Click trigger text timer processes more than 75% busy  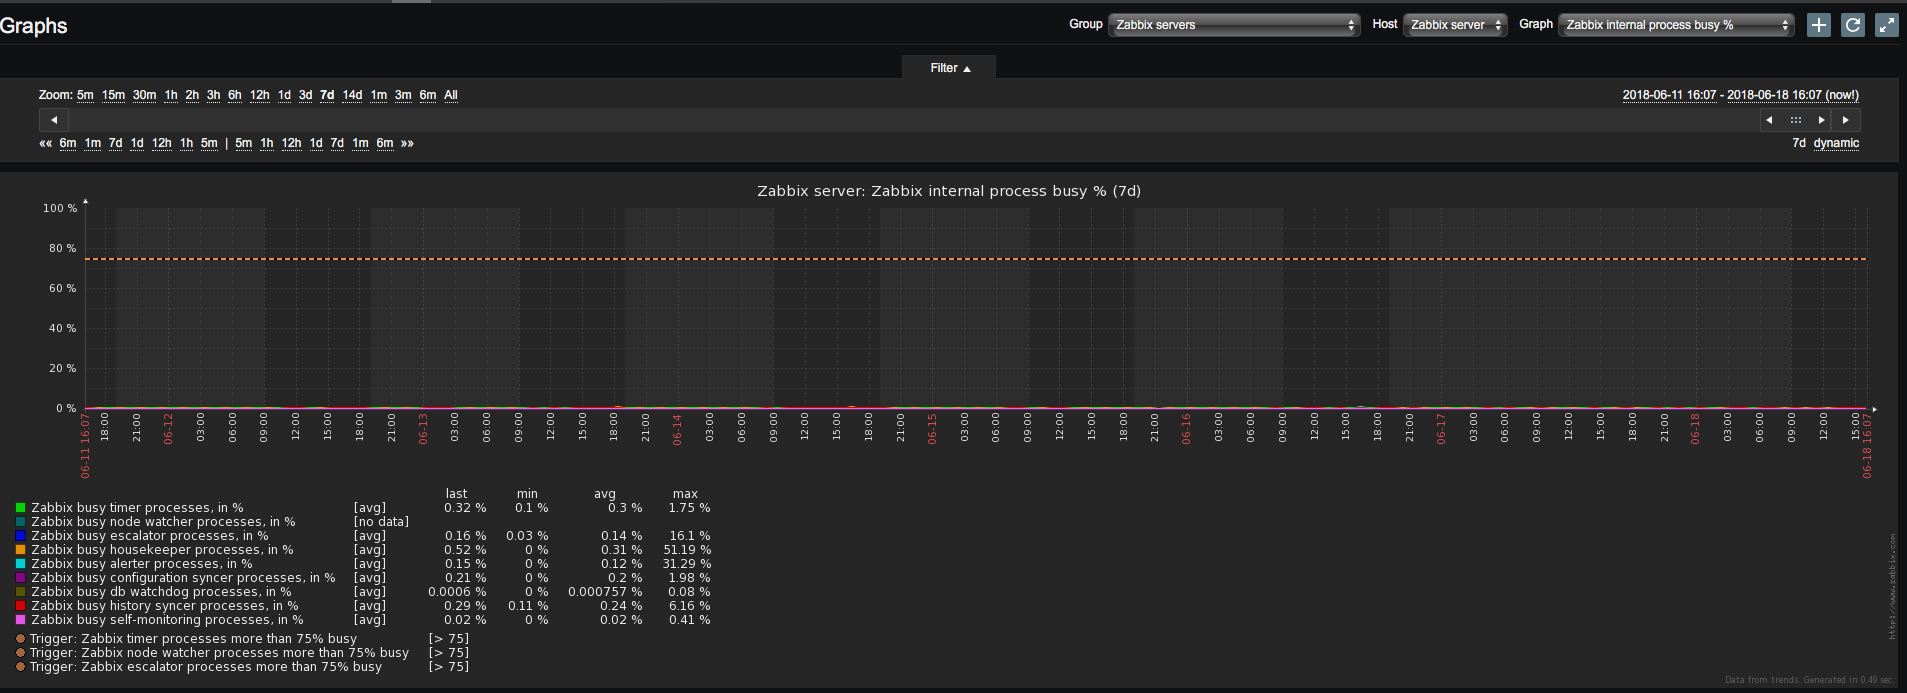coord(193,638)
